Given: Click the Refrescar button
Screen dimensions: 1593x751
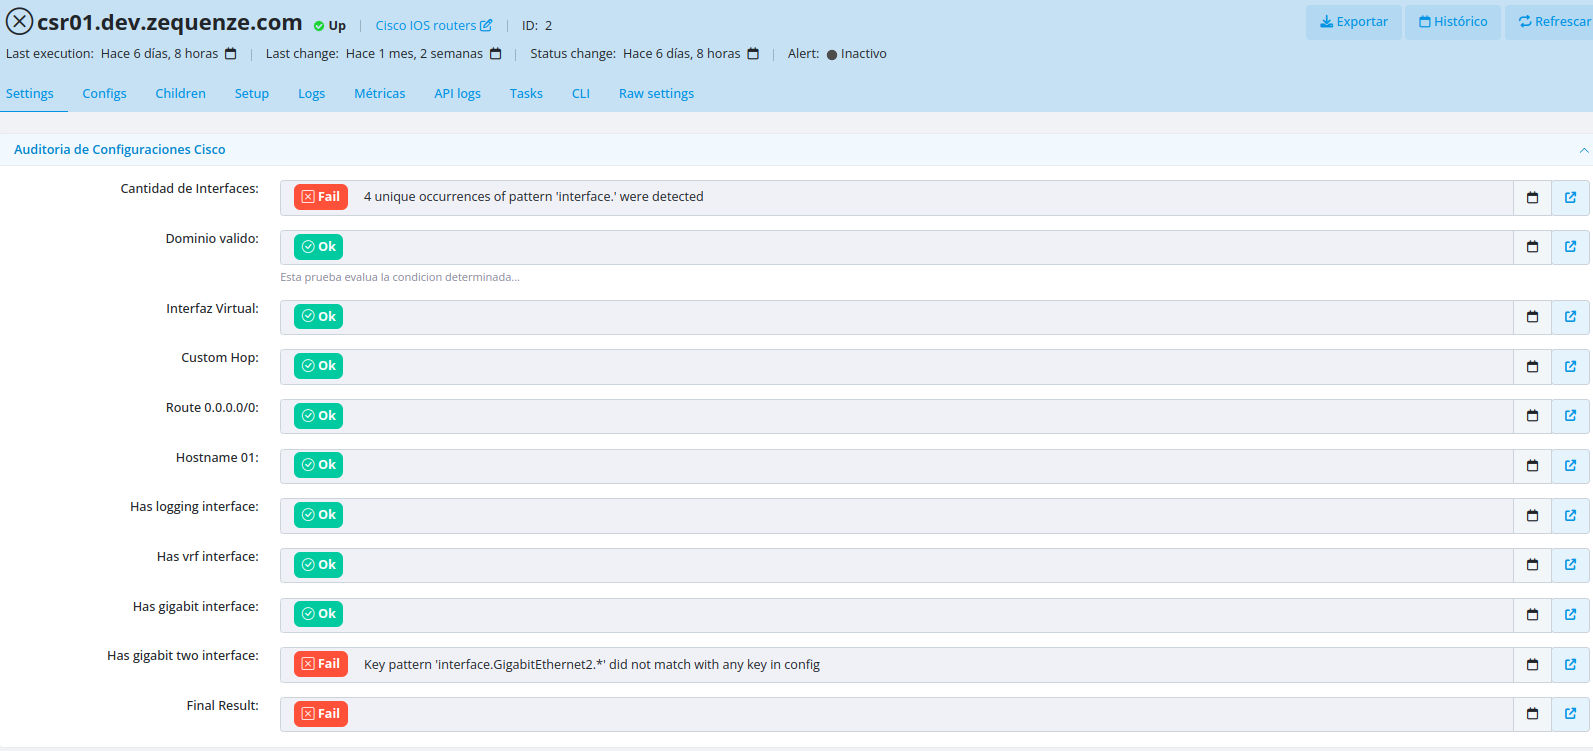Looking at the screenshot, I should (1553, 22).
